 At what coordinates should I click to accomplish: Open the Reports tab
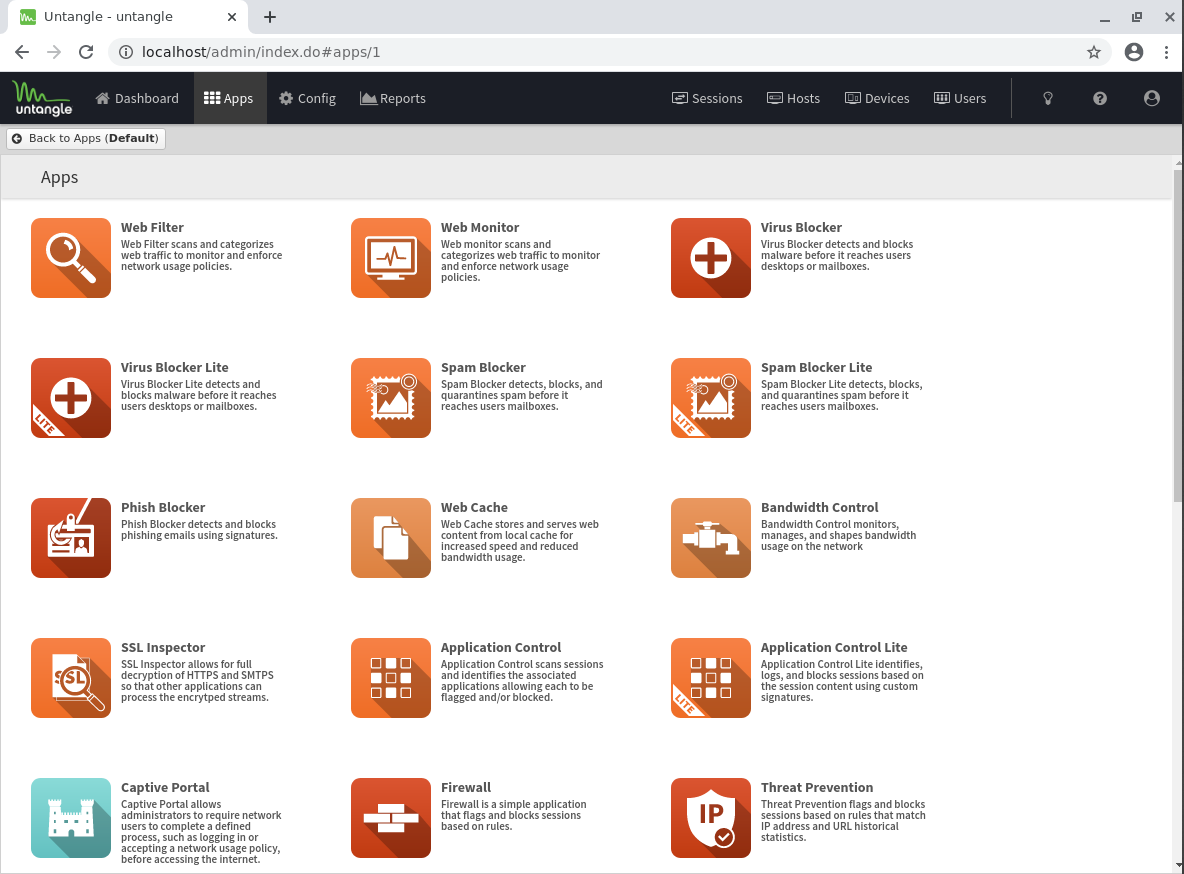pyautogui.click(x=393, y=98)
